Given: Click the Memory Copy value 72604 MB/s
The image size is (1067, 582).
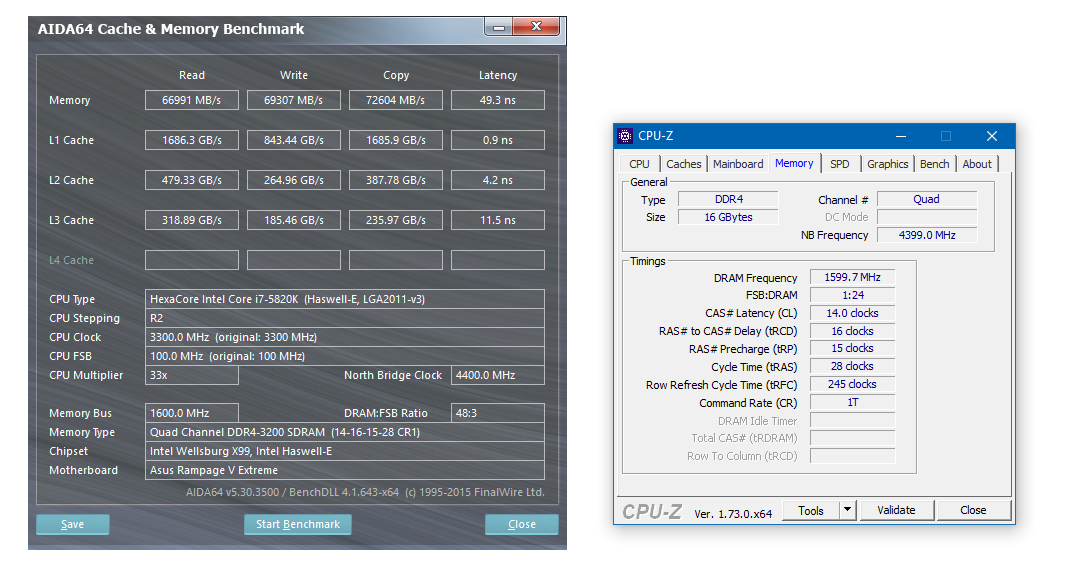Looking at the screenshot, I should (x=396, y=100).
